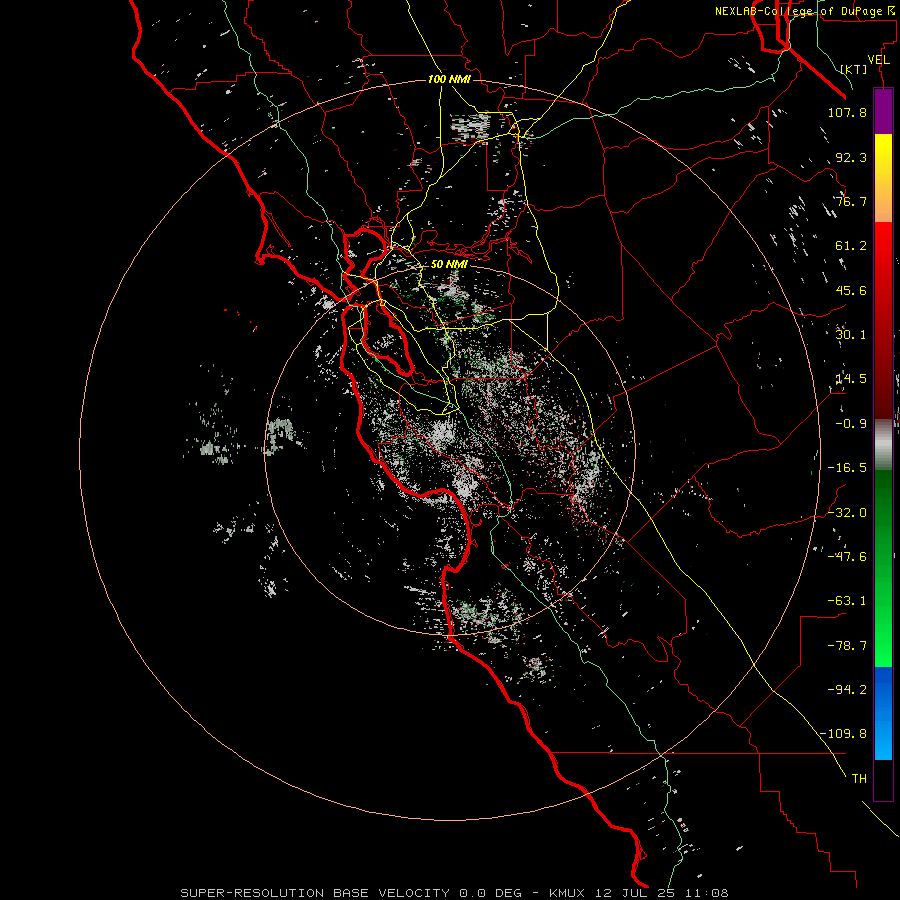Click the Super-Resolution Base Velocity KMUX caption
900x900 pixels.
[454, 893]
